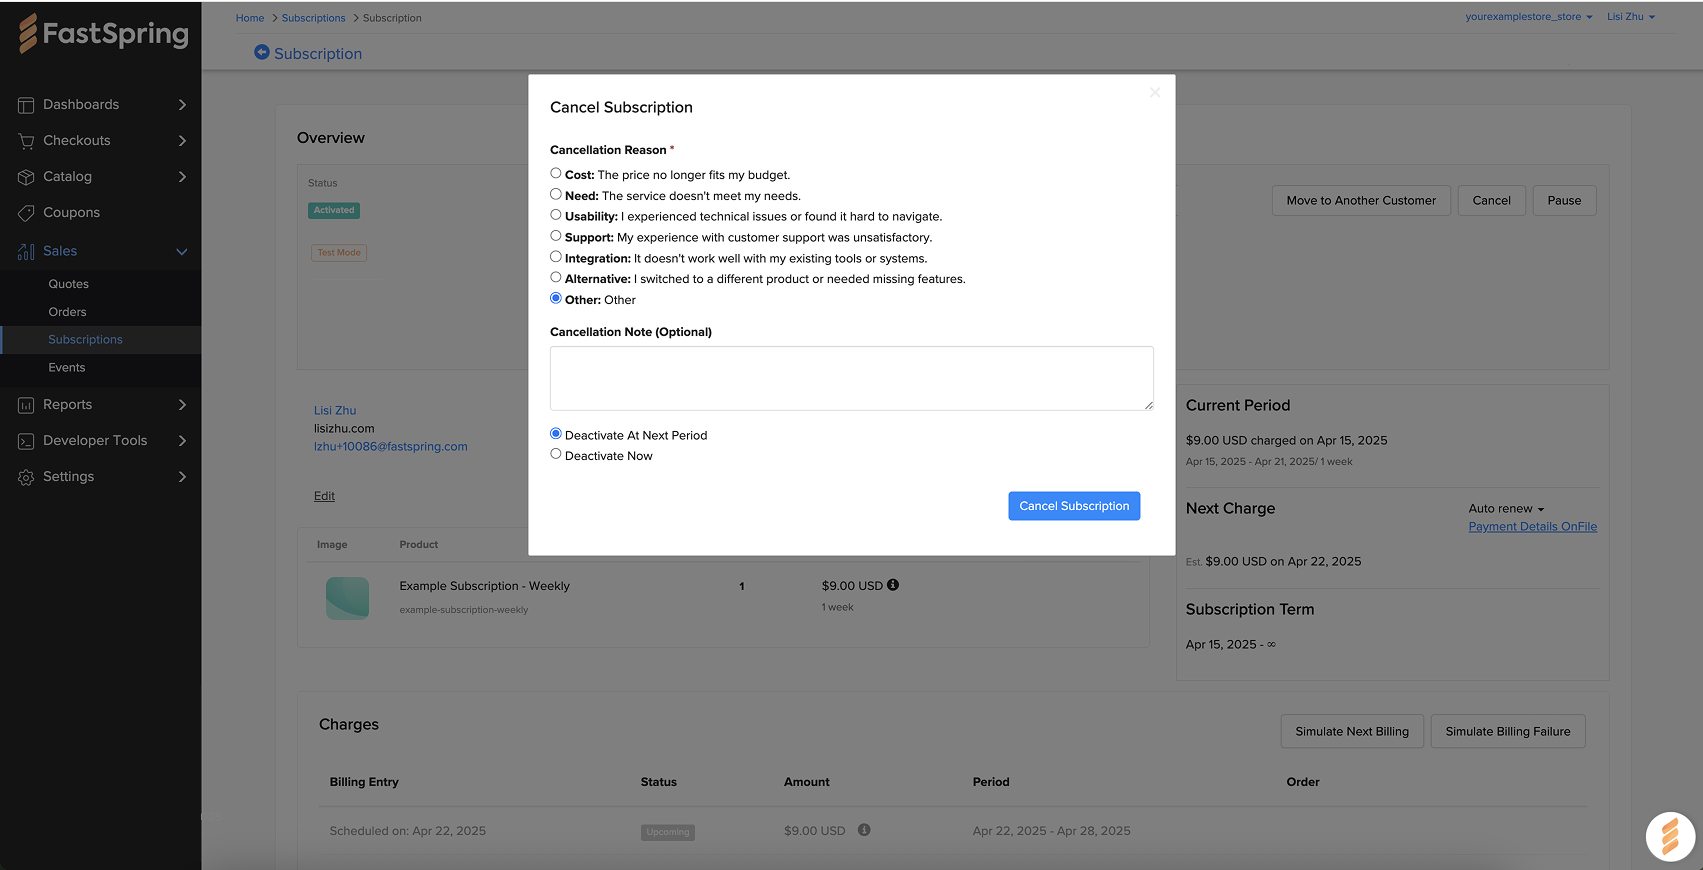Open Lisi Zhu customer link

pos(335,411)
